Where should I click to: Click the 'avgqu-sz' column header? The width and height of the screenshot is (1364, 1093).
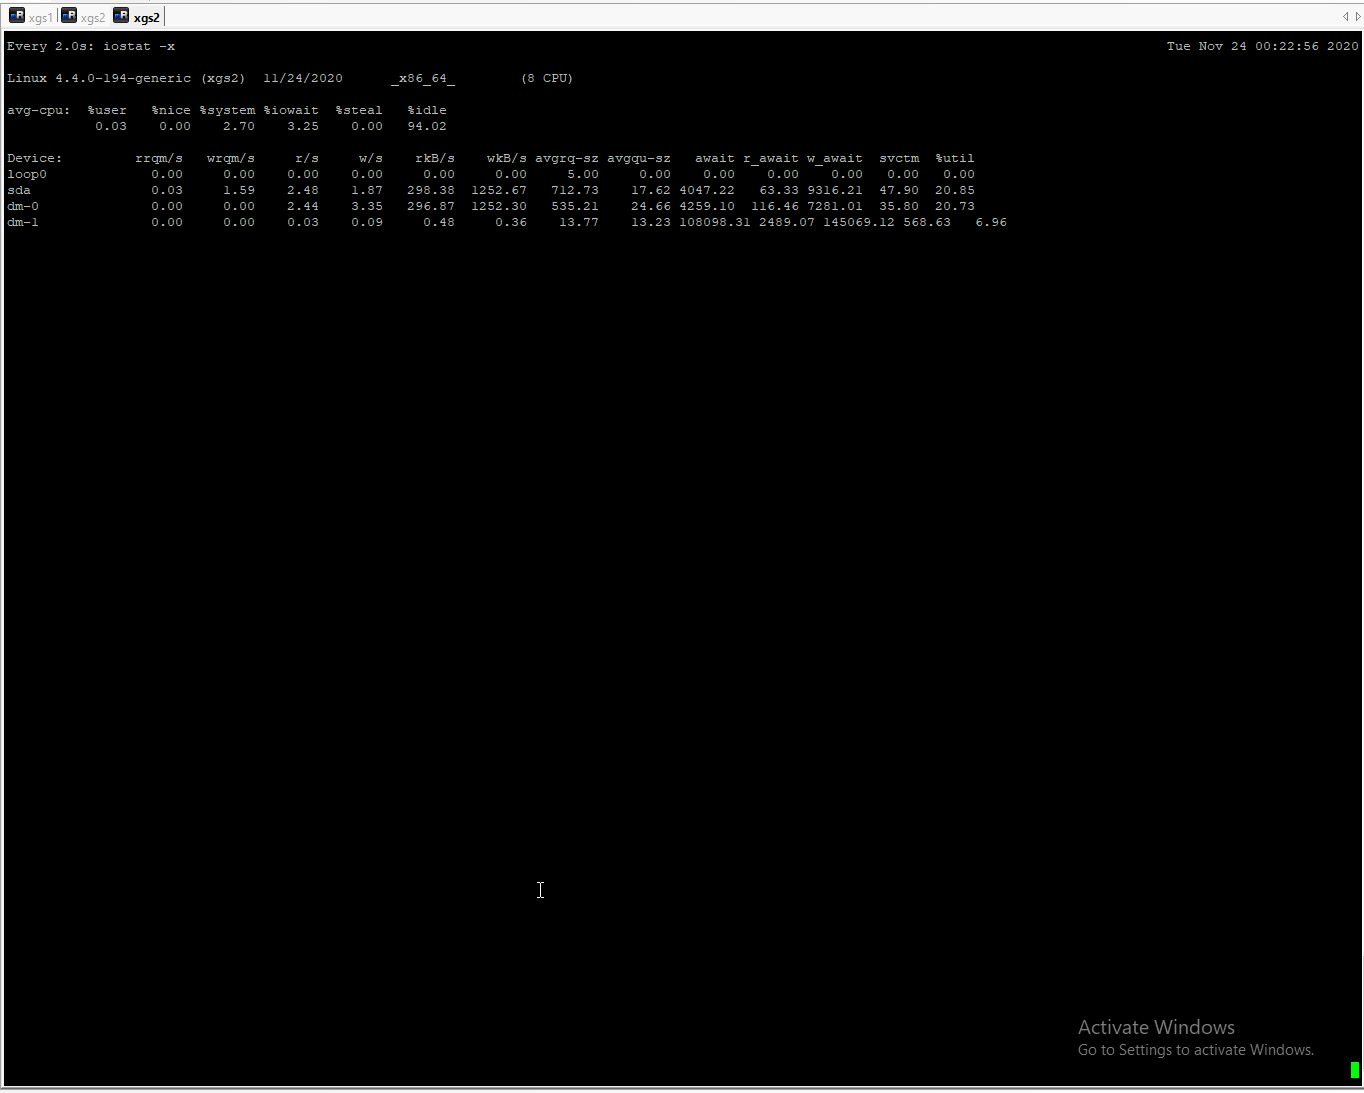click(639, 158)
